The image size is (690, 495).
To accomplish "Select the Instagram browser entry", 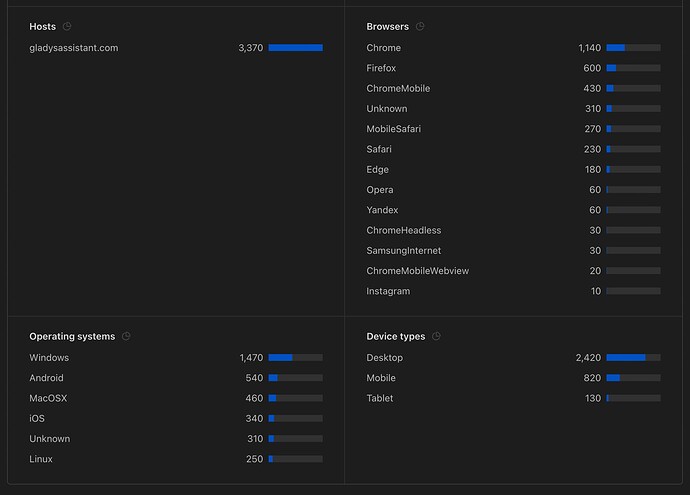I will tap(387, 291).
